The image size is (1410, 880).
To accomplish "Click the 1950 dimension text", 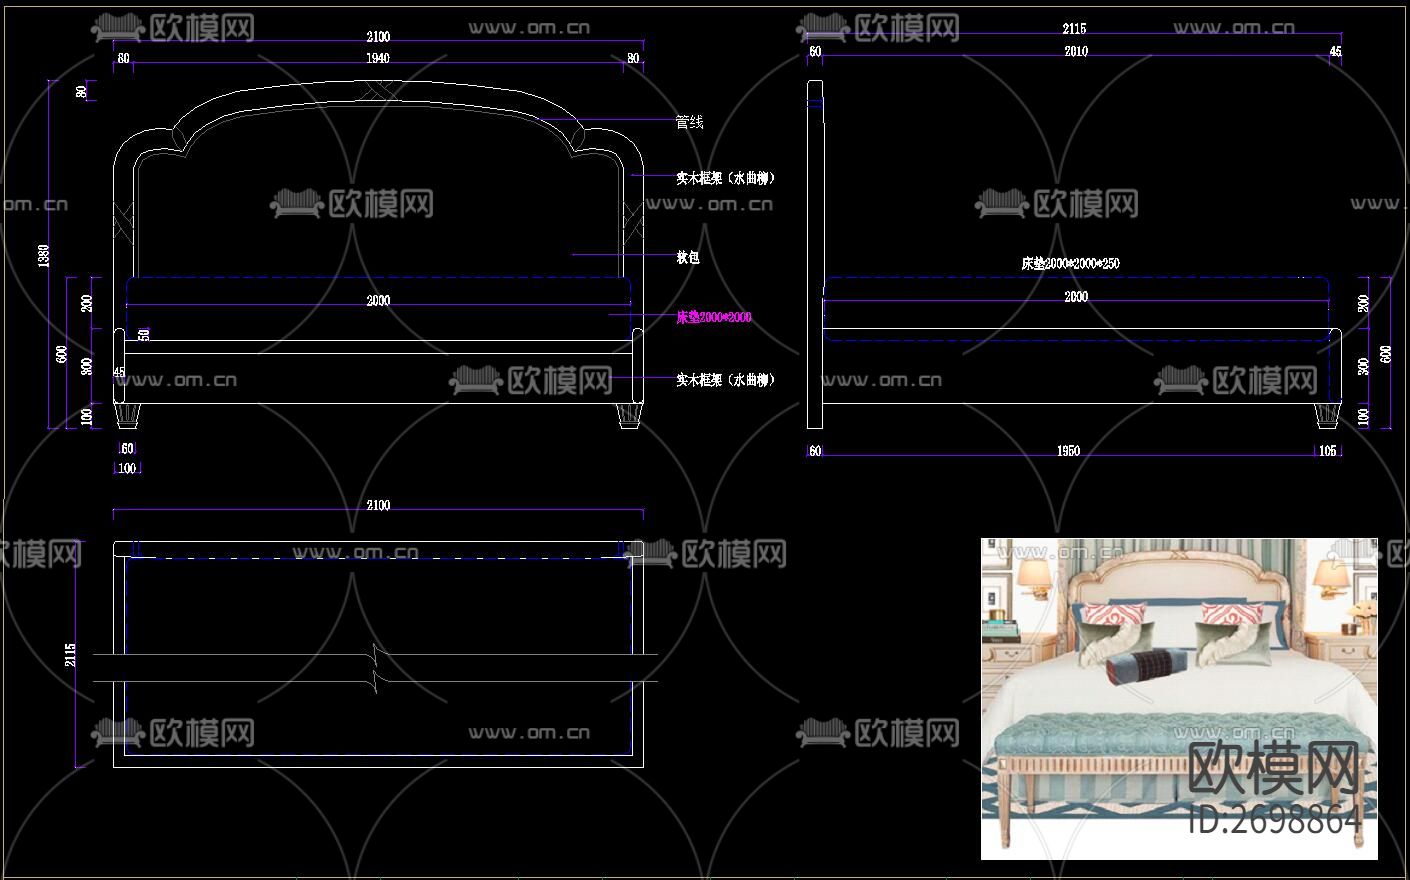I will [x=1068, y=451].
